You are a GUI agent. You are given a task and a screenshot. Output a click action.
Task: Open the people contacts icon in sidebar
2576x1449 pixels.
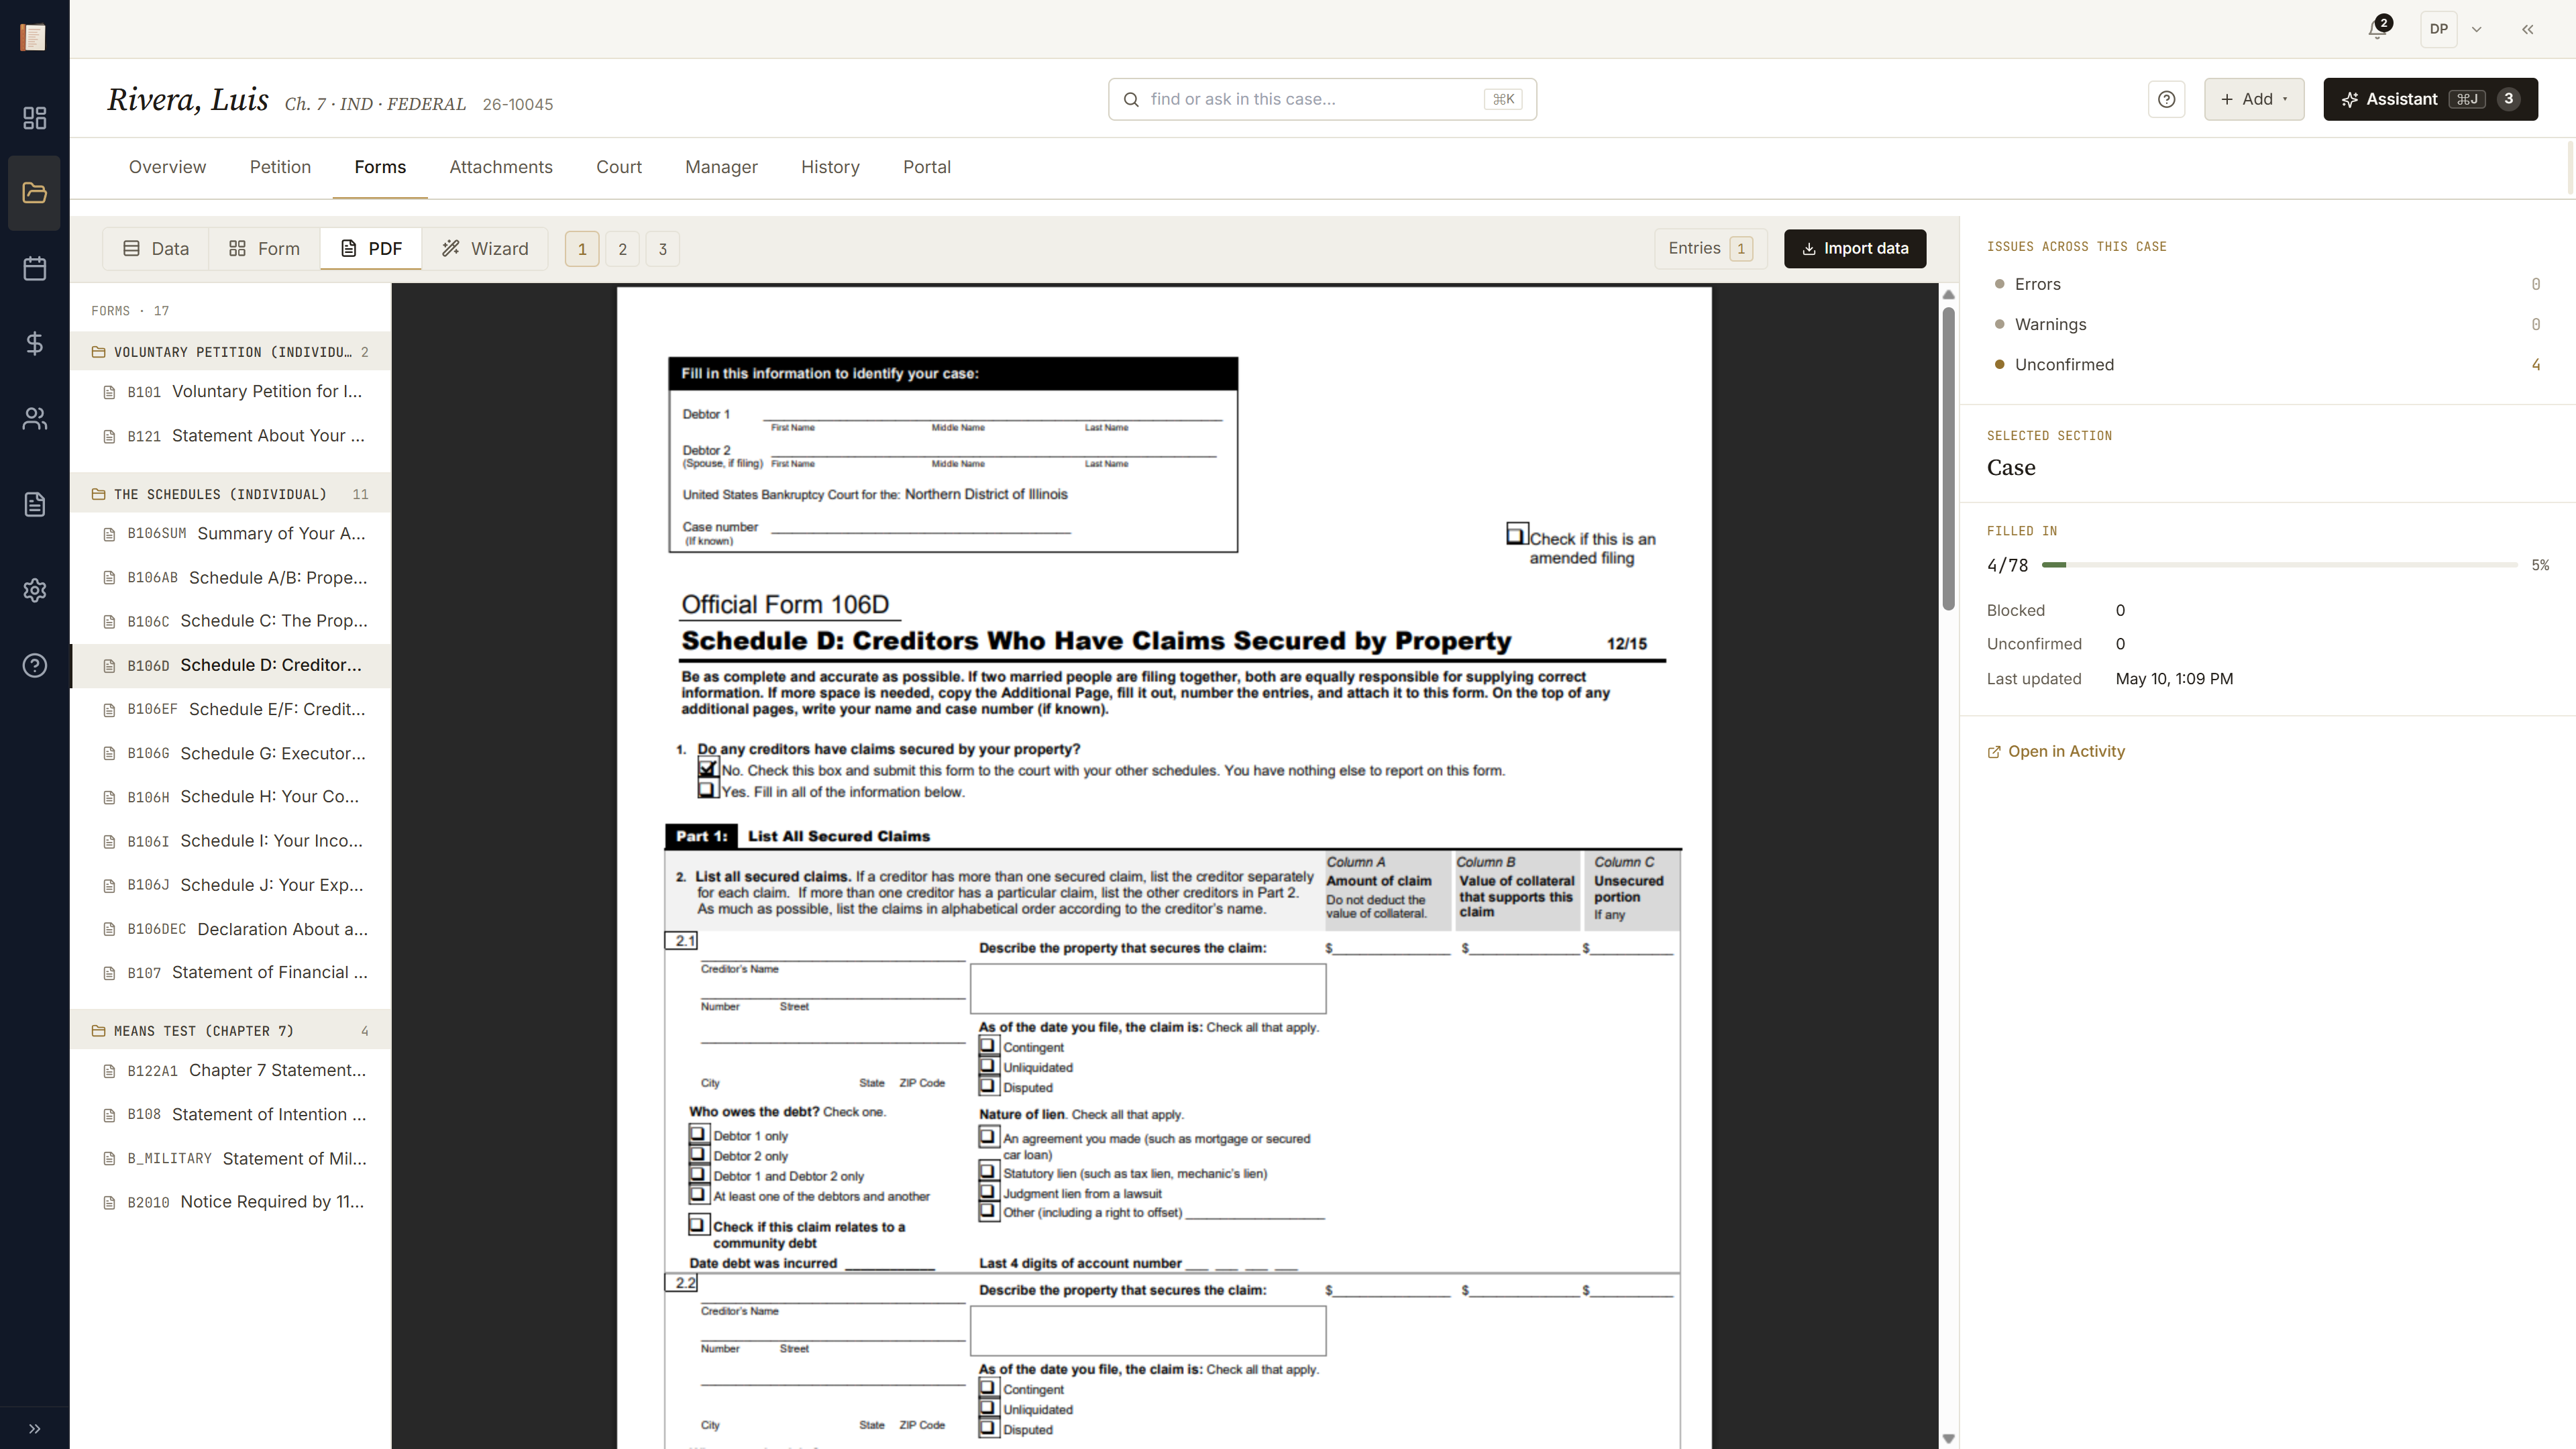pos(34,418)
